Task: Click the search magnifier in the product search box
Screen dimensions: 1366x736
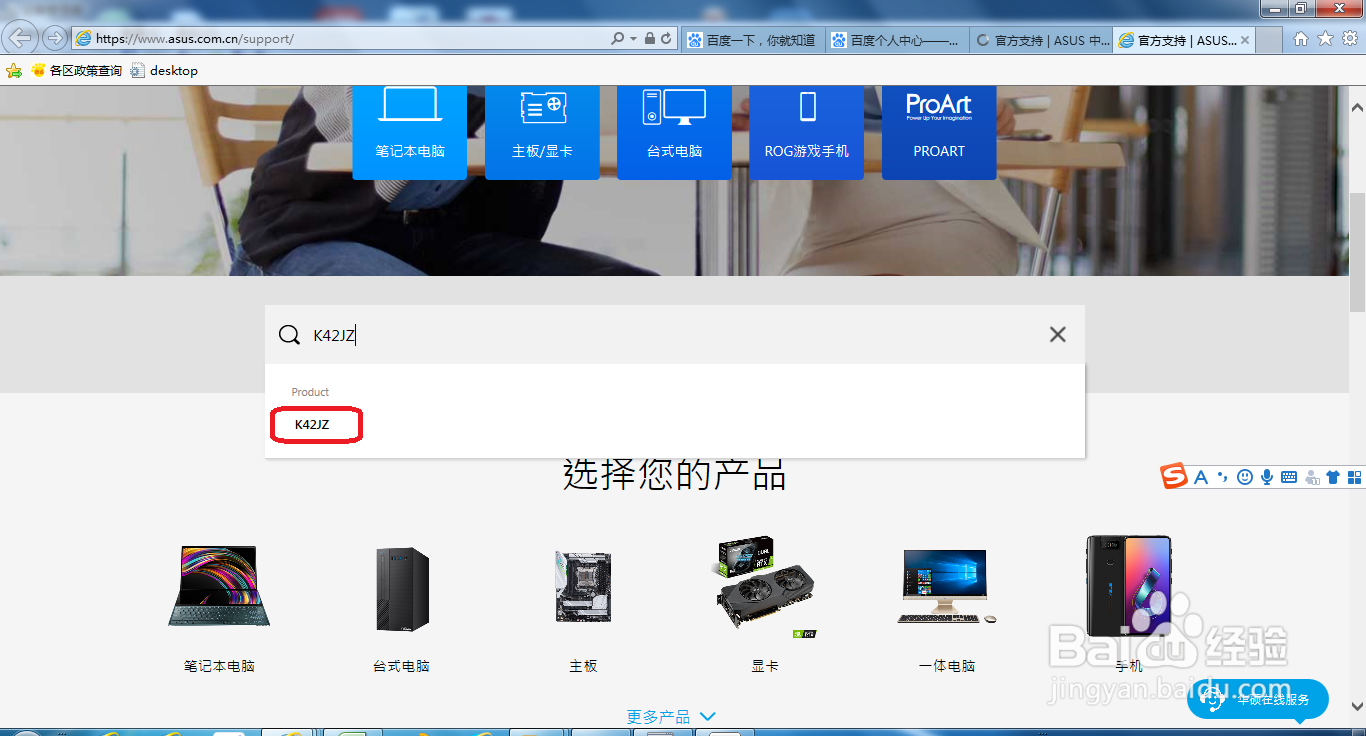Action: pyautogui.click(x=289, y=334)
